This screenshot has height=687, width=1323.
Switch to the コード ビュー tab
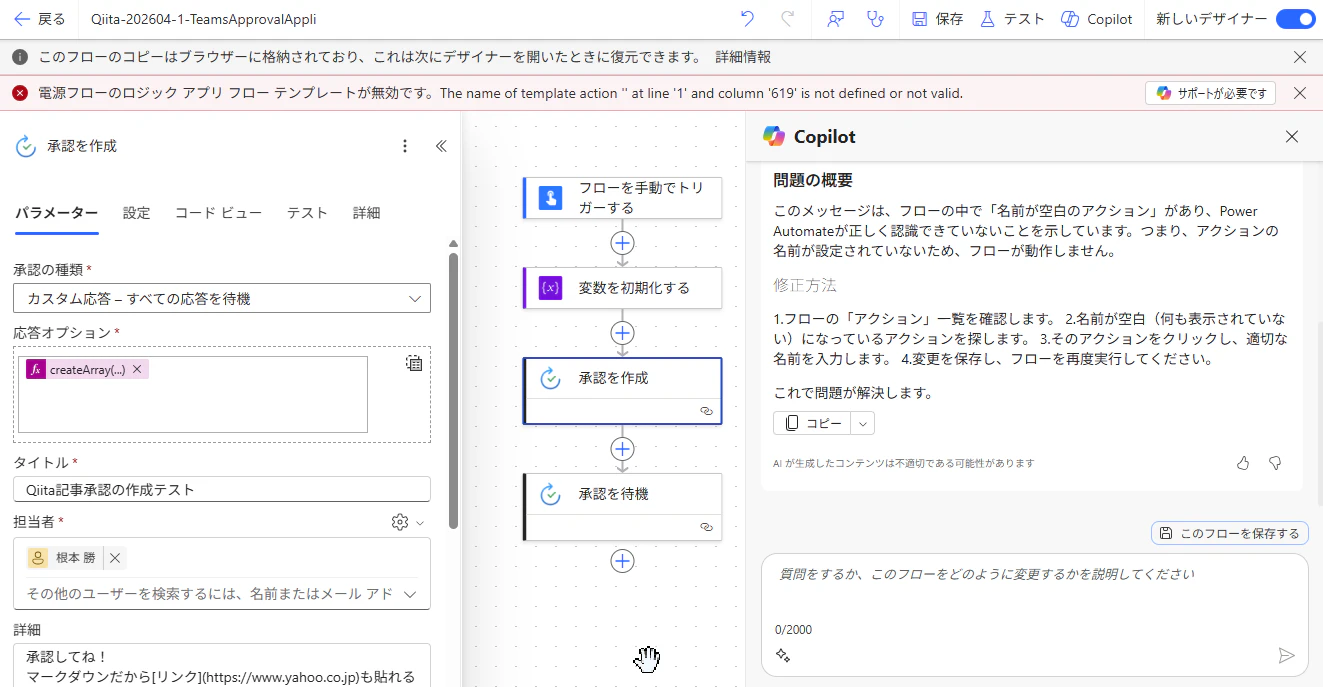tap(218, 213)
